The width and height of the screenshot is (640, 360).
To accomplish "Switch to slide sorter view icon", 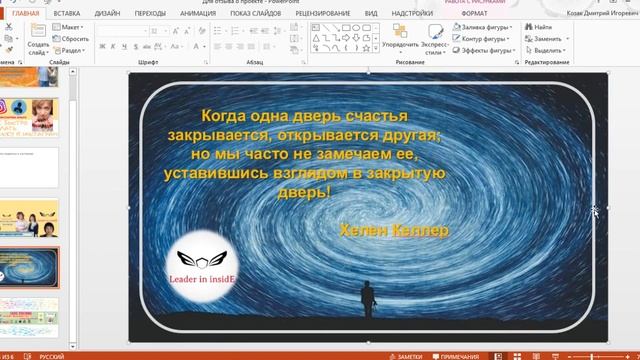I will [x=517, y=356].
